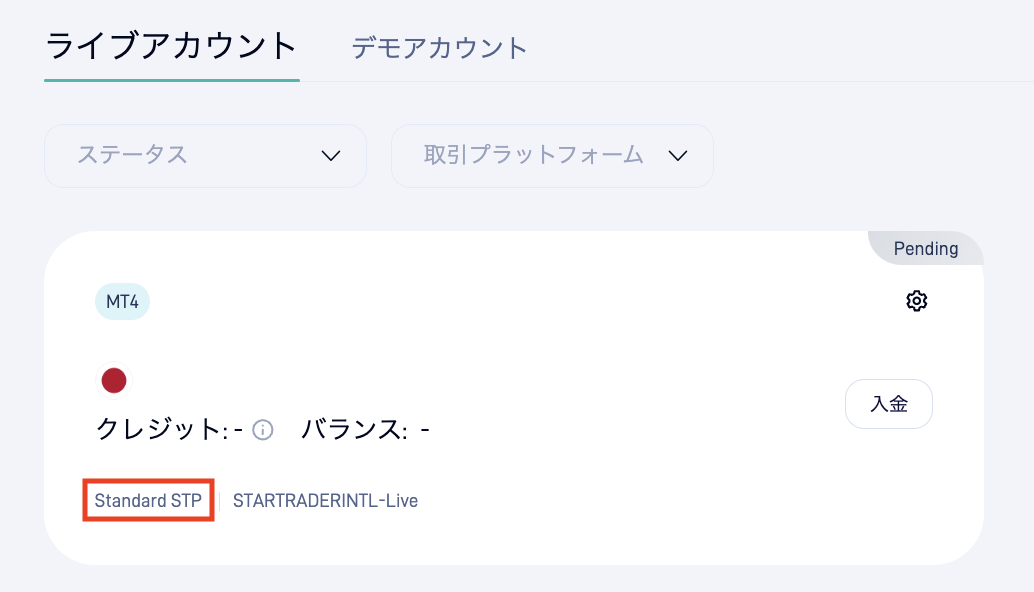Select the Standard STP account type label
Screen dimensions: 1034x592
click(148, 500)
